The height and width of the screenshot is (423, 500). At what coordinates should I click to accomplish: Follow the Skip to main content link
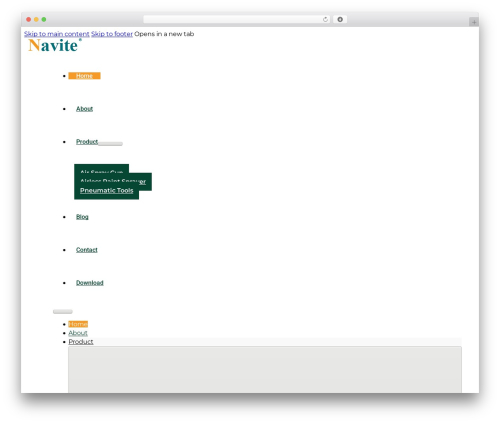pos(57,34)
